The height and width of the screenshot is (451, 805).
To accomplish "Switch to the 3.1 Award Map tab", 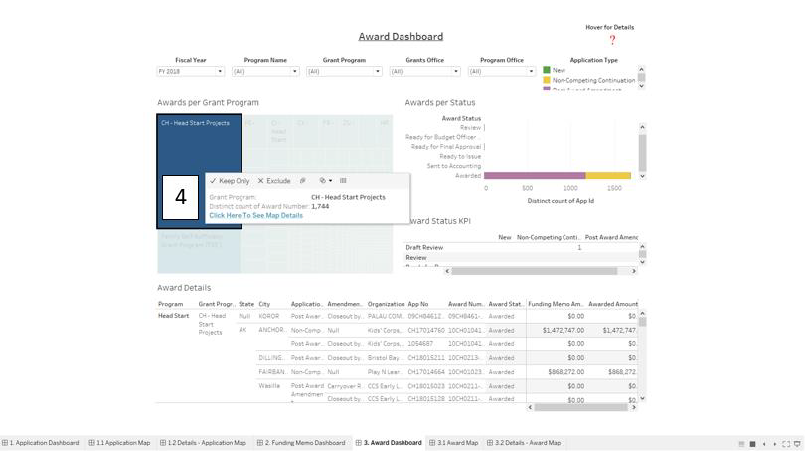I will pos(454,443).
